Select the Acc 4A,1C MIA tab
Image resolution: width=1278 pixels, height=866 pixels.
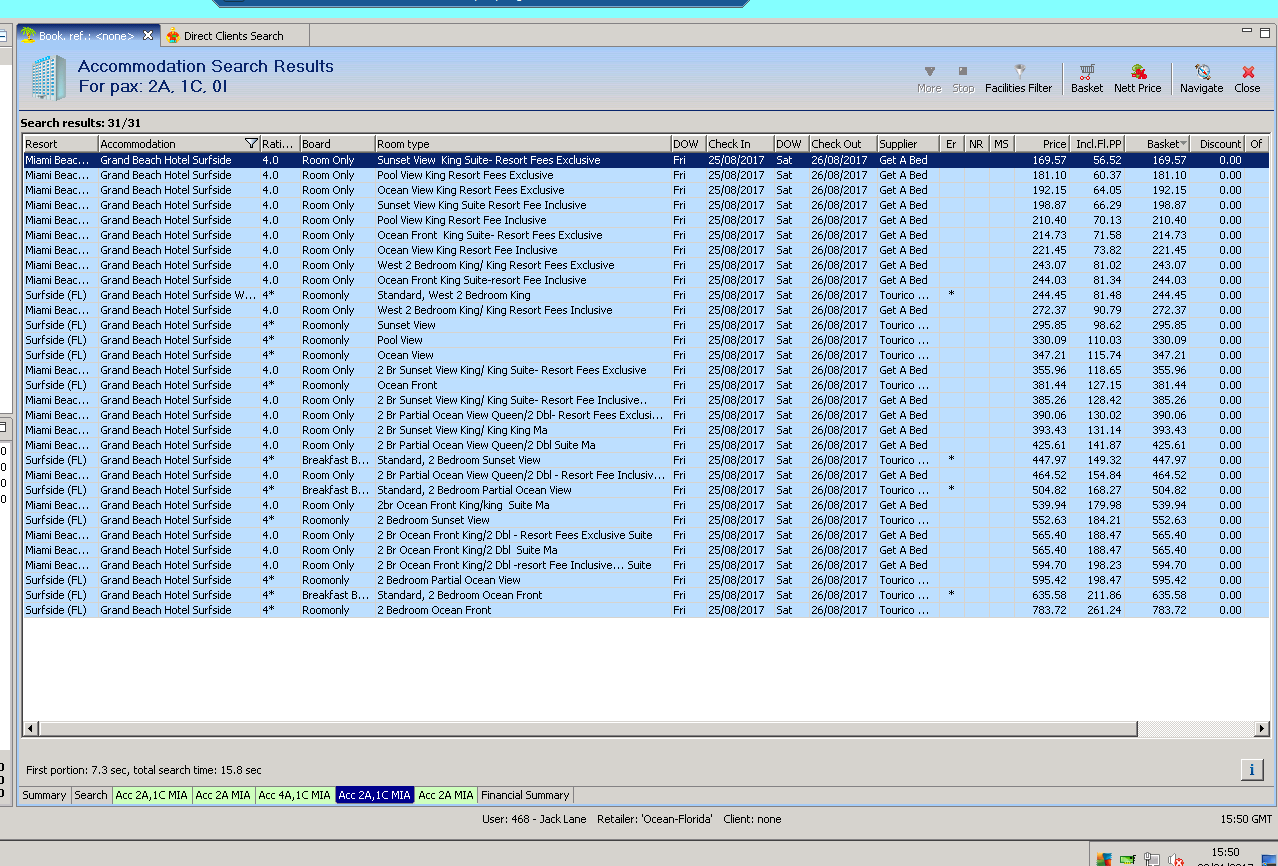(x=294, y=795)
